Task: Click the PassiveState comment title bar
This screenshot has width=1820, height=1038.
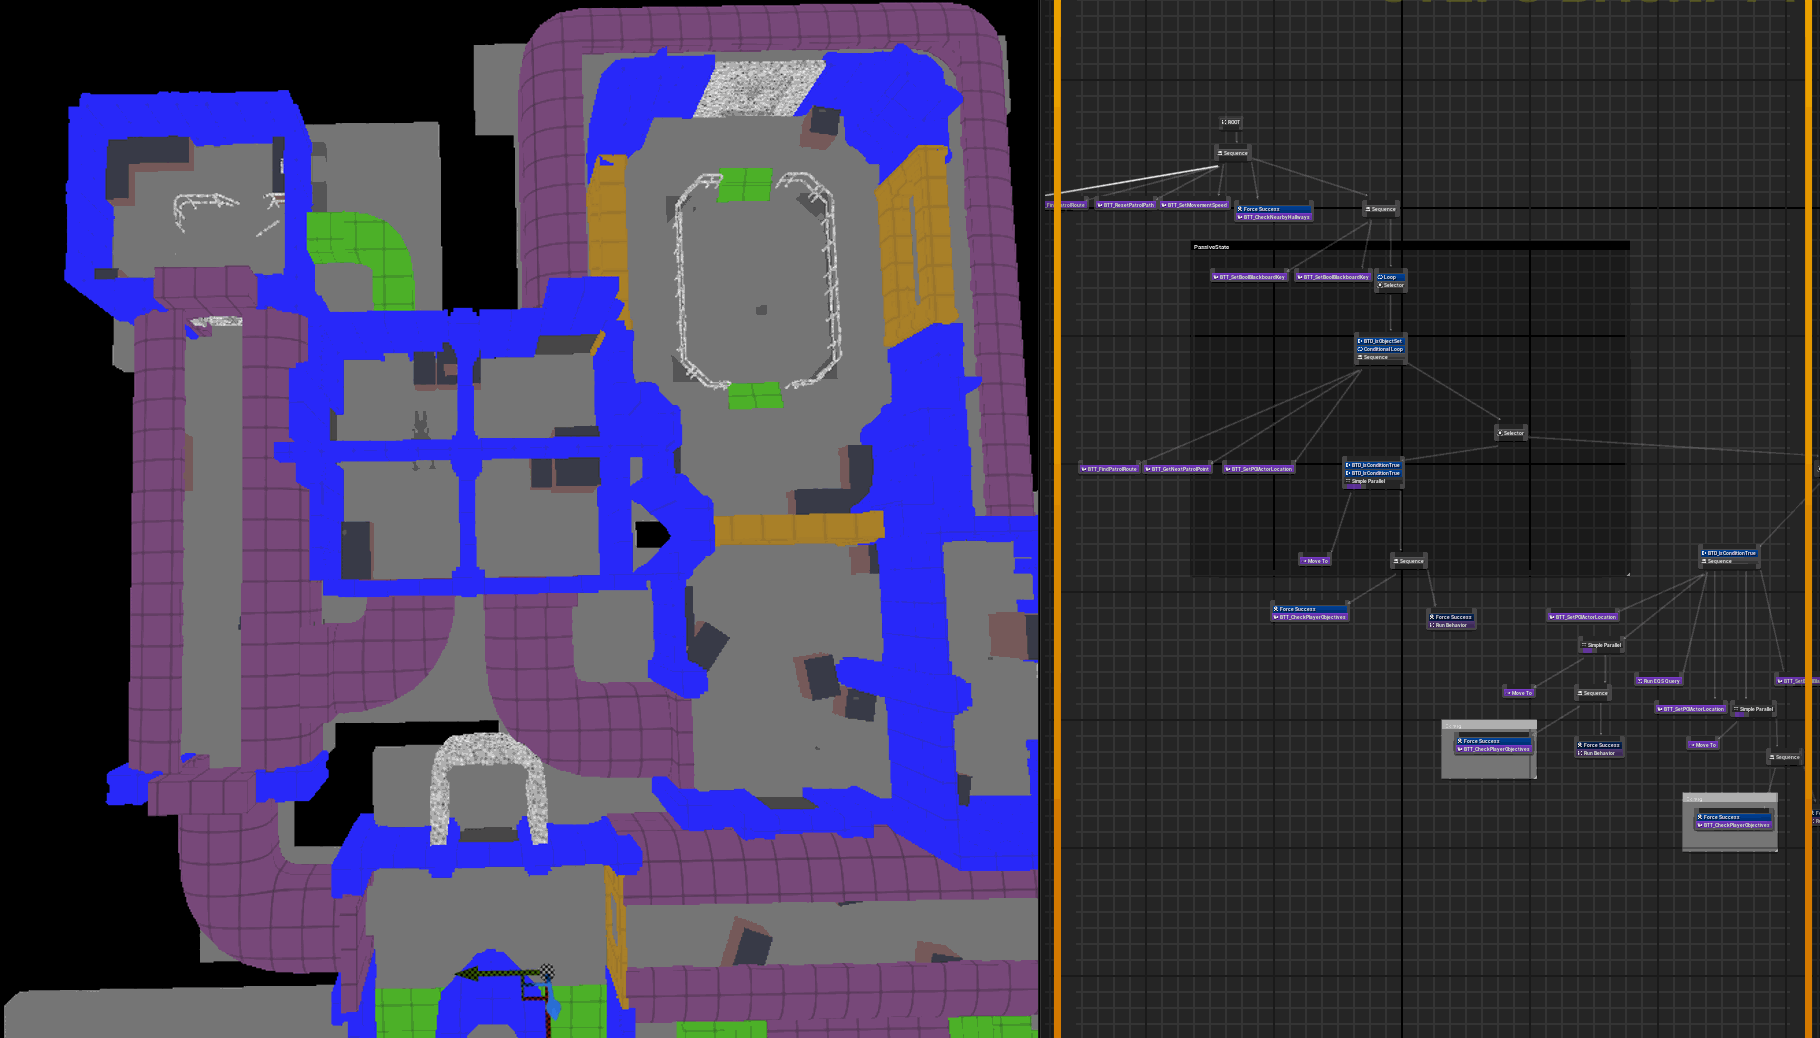Action: pyautogui.click(x=1410, y=246)
